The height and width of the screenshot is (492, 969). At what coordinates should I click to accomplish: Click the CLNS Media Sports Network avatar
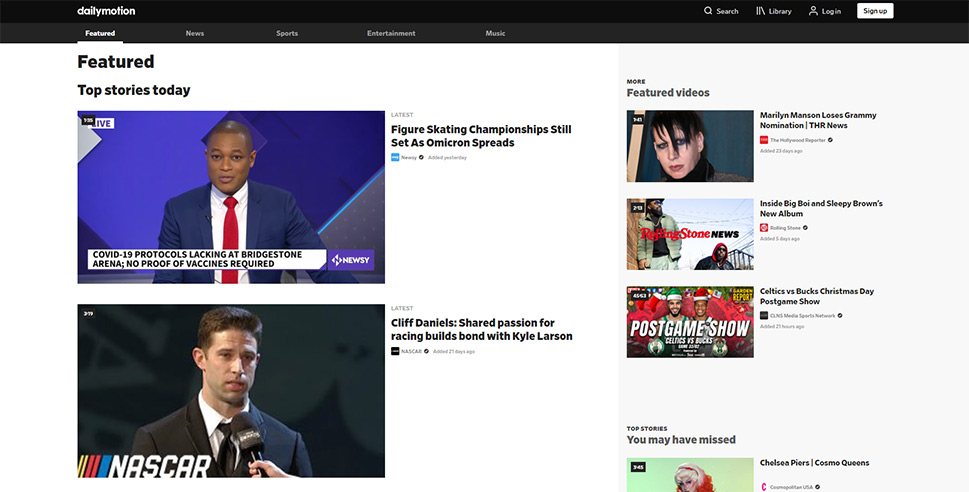tap(764, 316)
